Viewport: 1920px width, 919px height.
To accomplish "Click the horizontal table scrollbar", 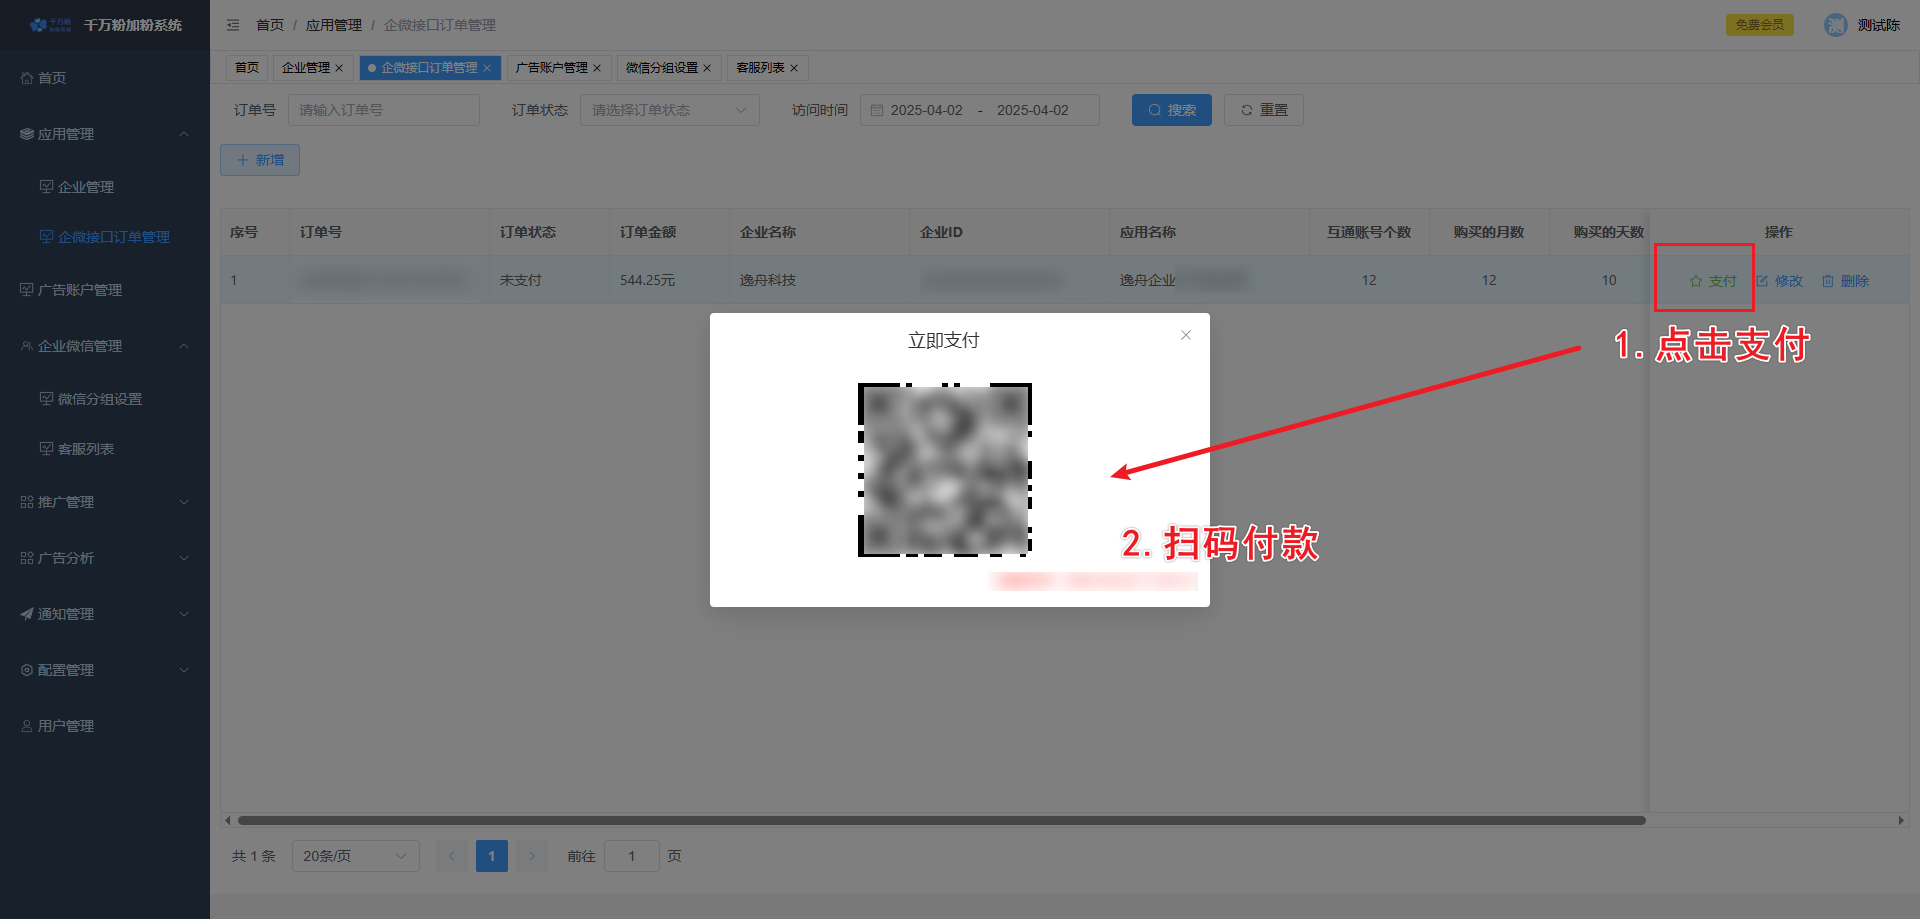I will (x=940, y=820).
